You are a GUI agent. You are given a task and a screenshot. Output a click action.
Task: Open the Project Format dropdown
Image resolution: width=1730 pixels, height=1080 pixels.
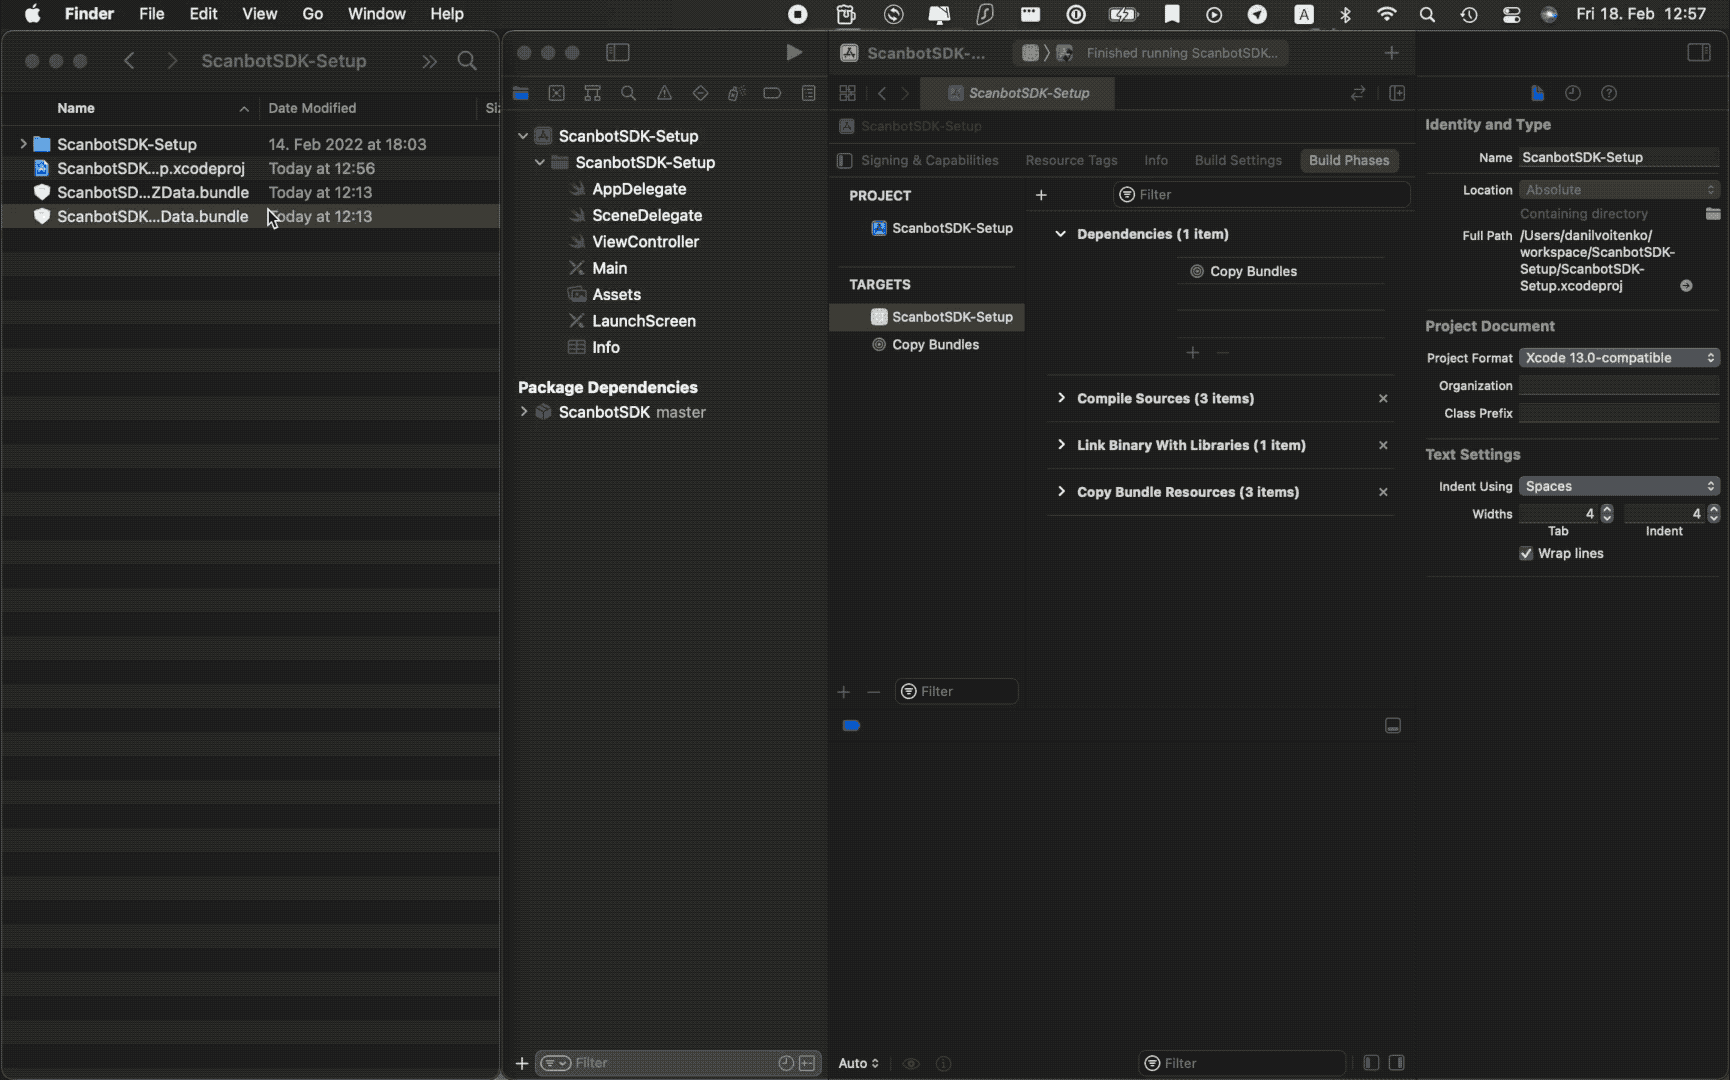1618,357
